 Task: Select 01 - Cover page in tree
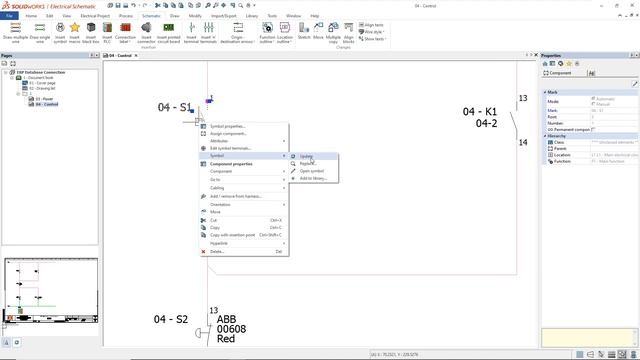click(x=39, y=83)
